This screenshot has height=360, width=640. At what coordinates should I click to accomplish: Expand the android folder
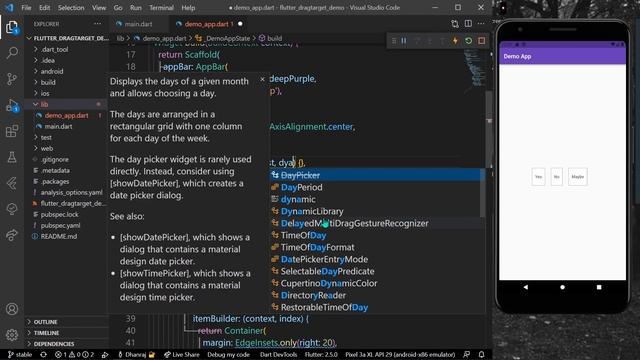click(52, 71)
